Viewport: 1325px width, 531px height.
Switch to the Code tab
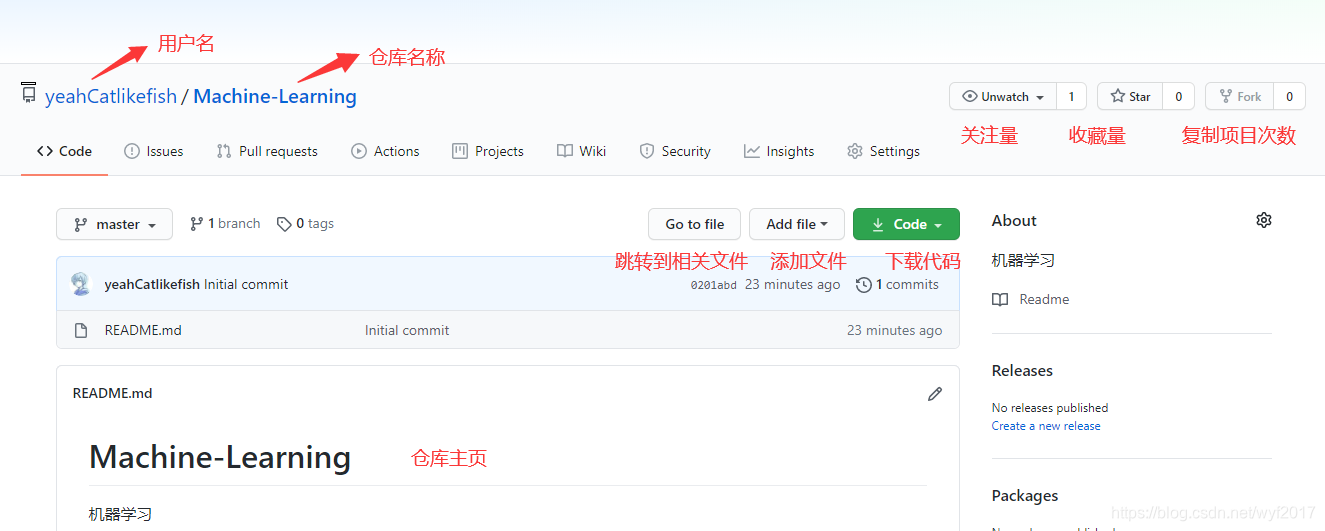click(x=64, y=151)
